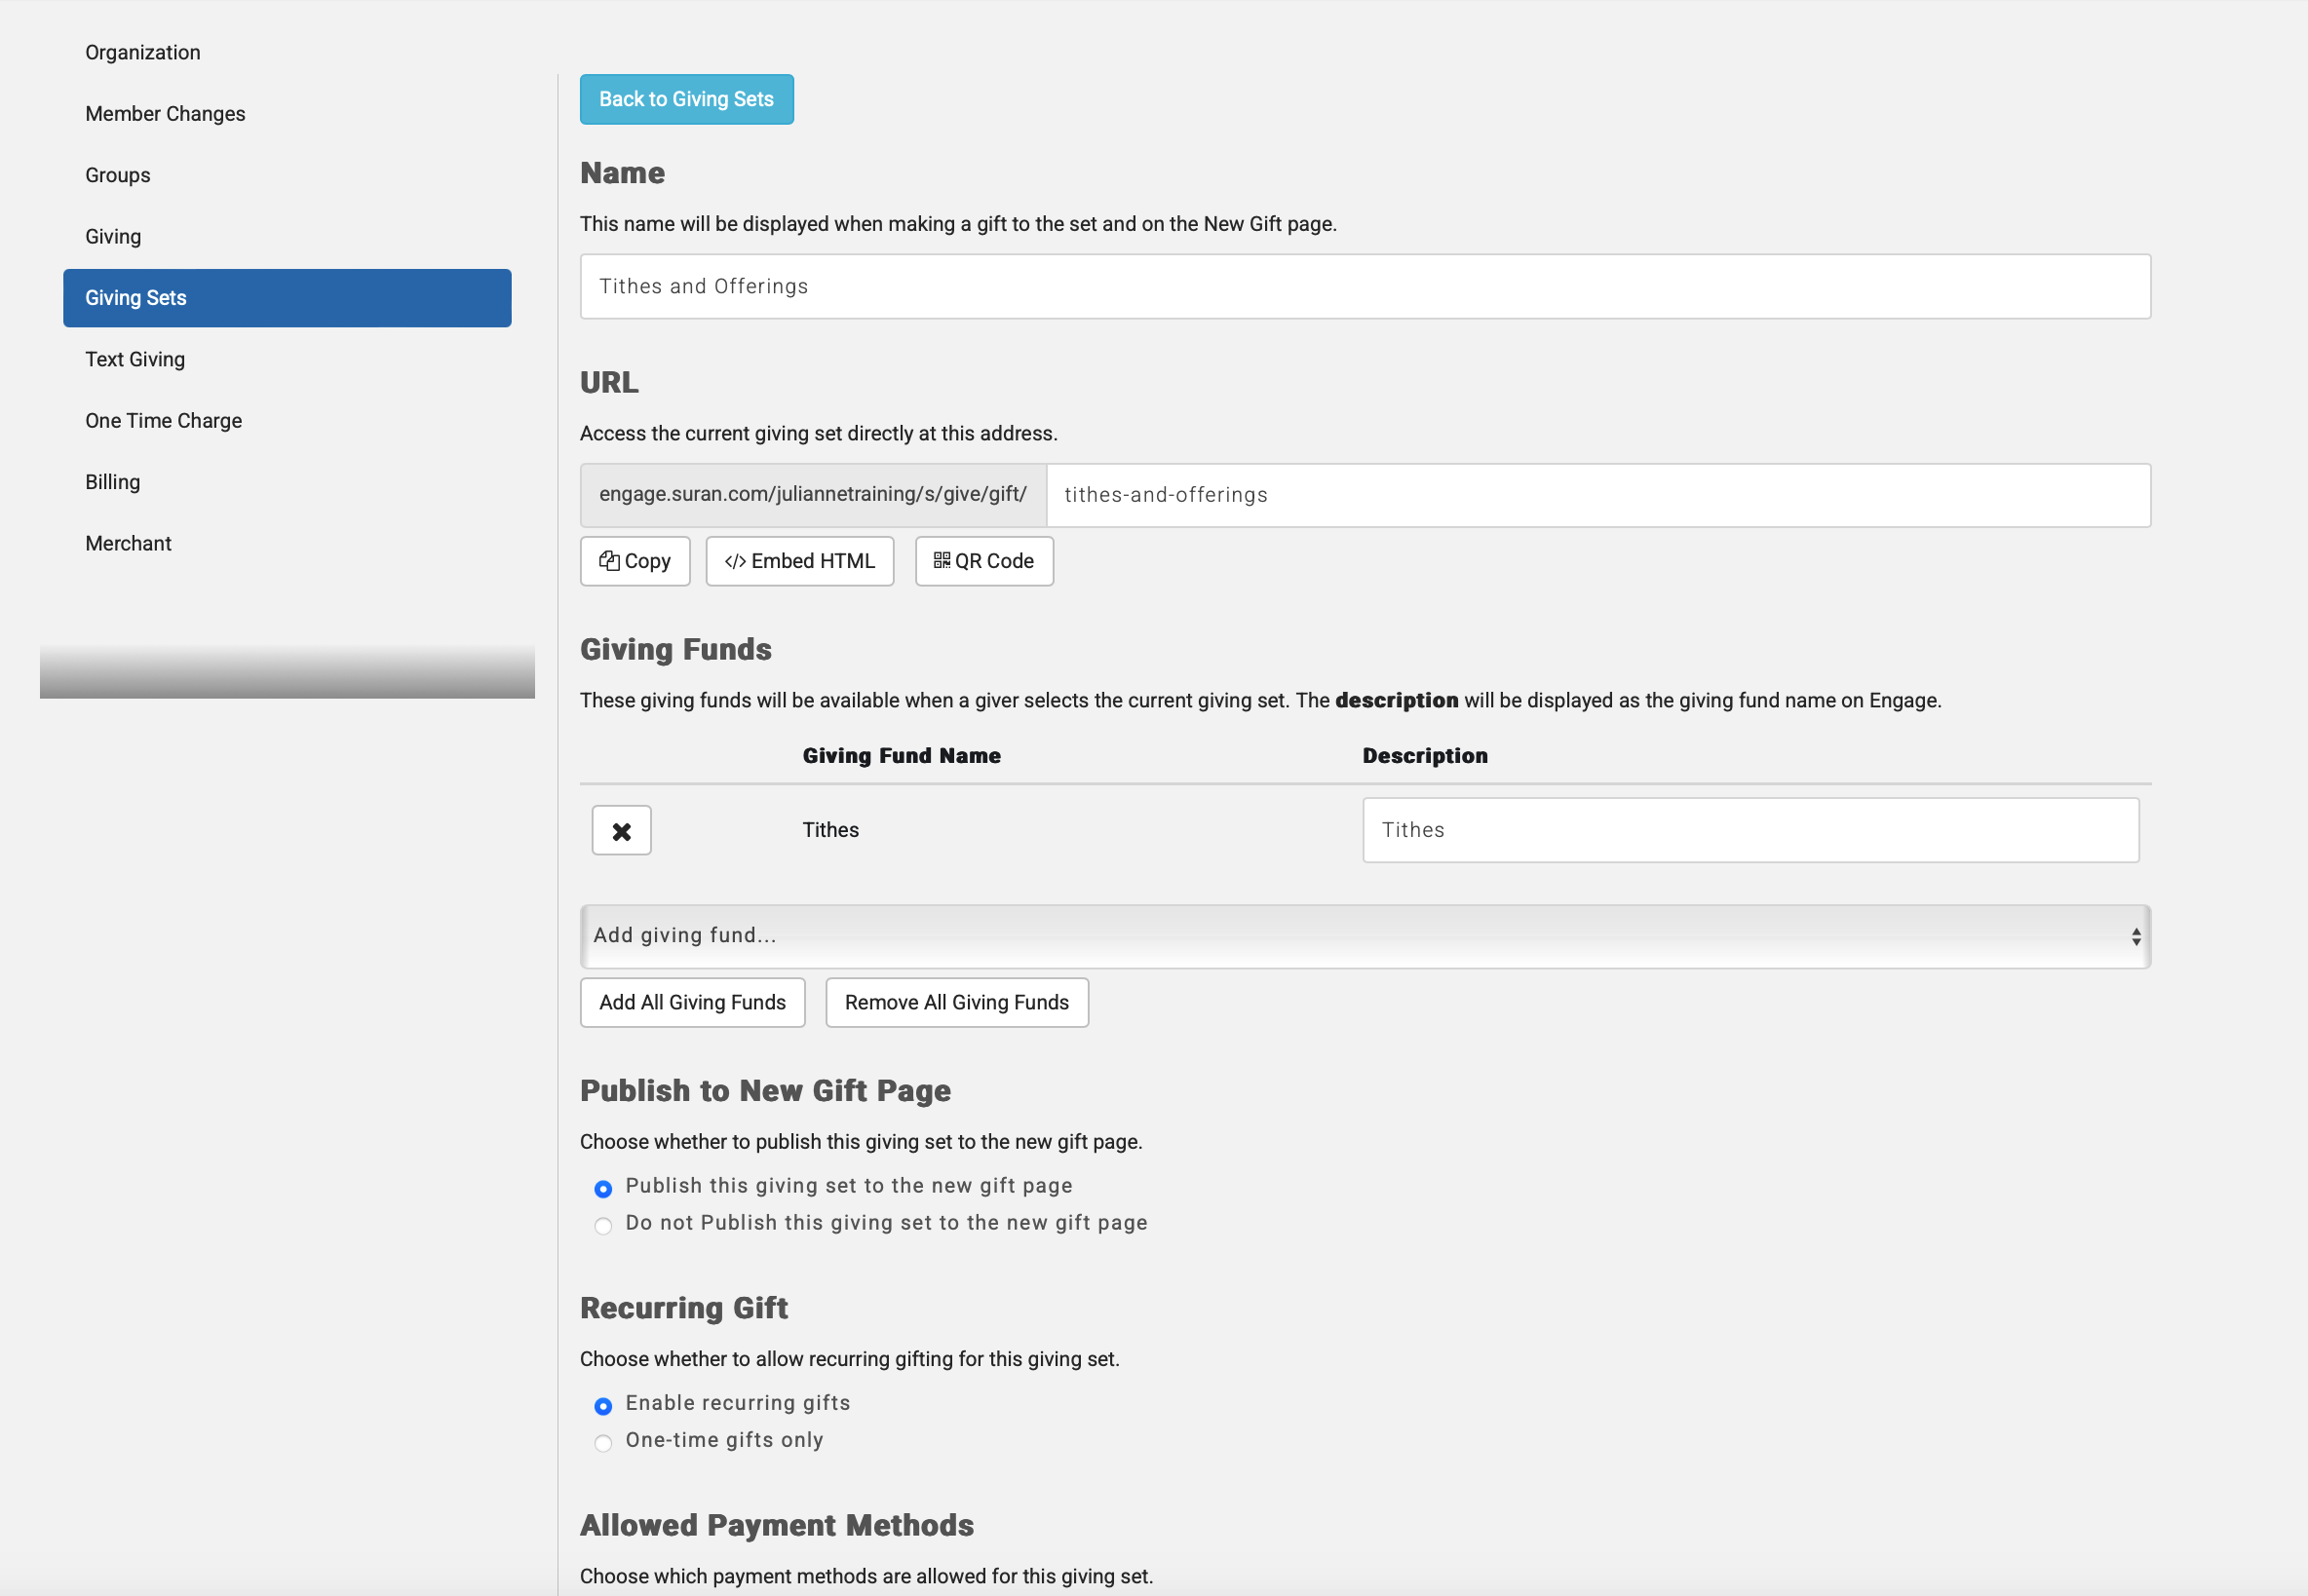Open the Add giving fund dropdown

pos(1364,936)
